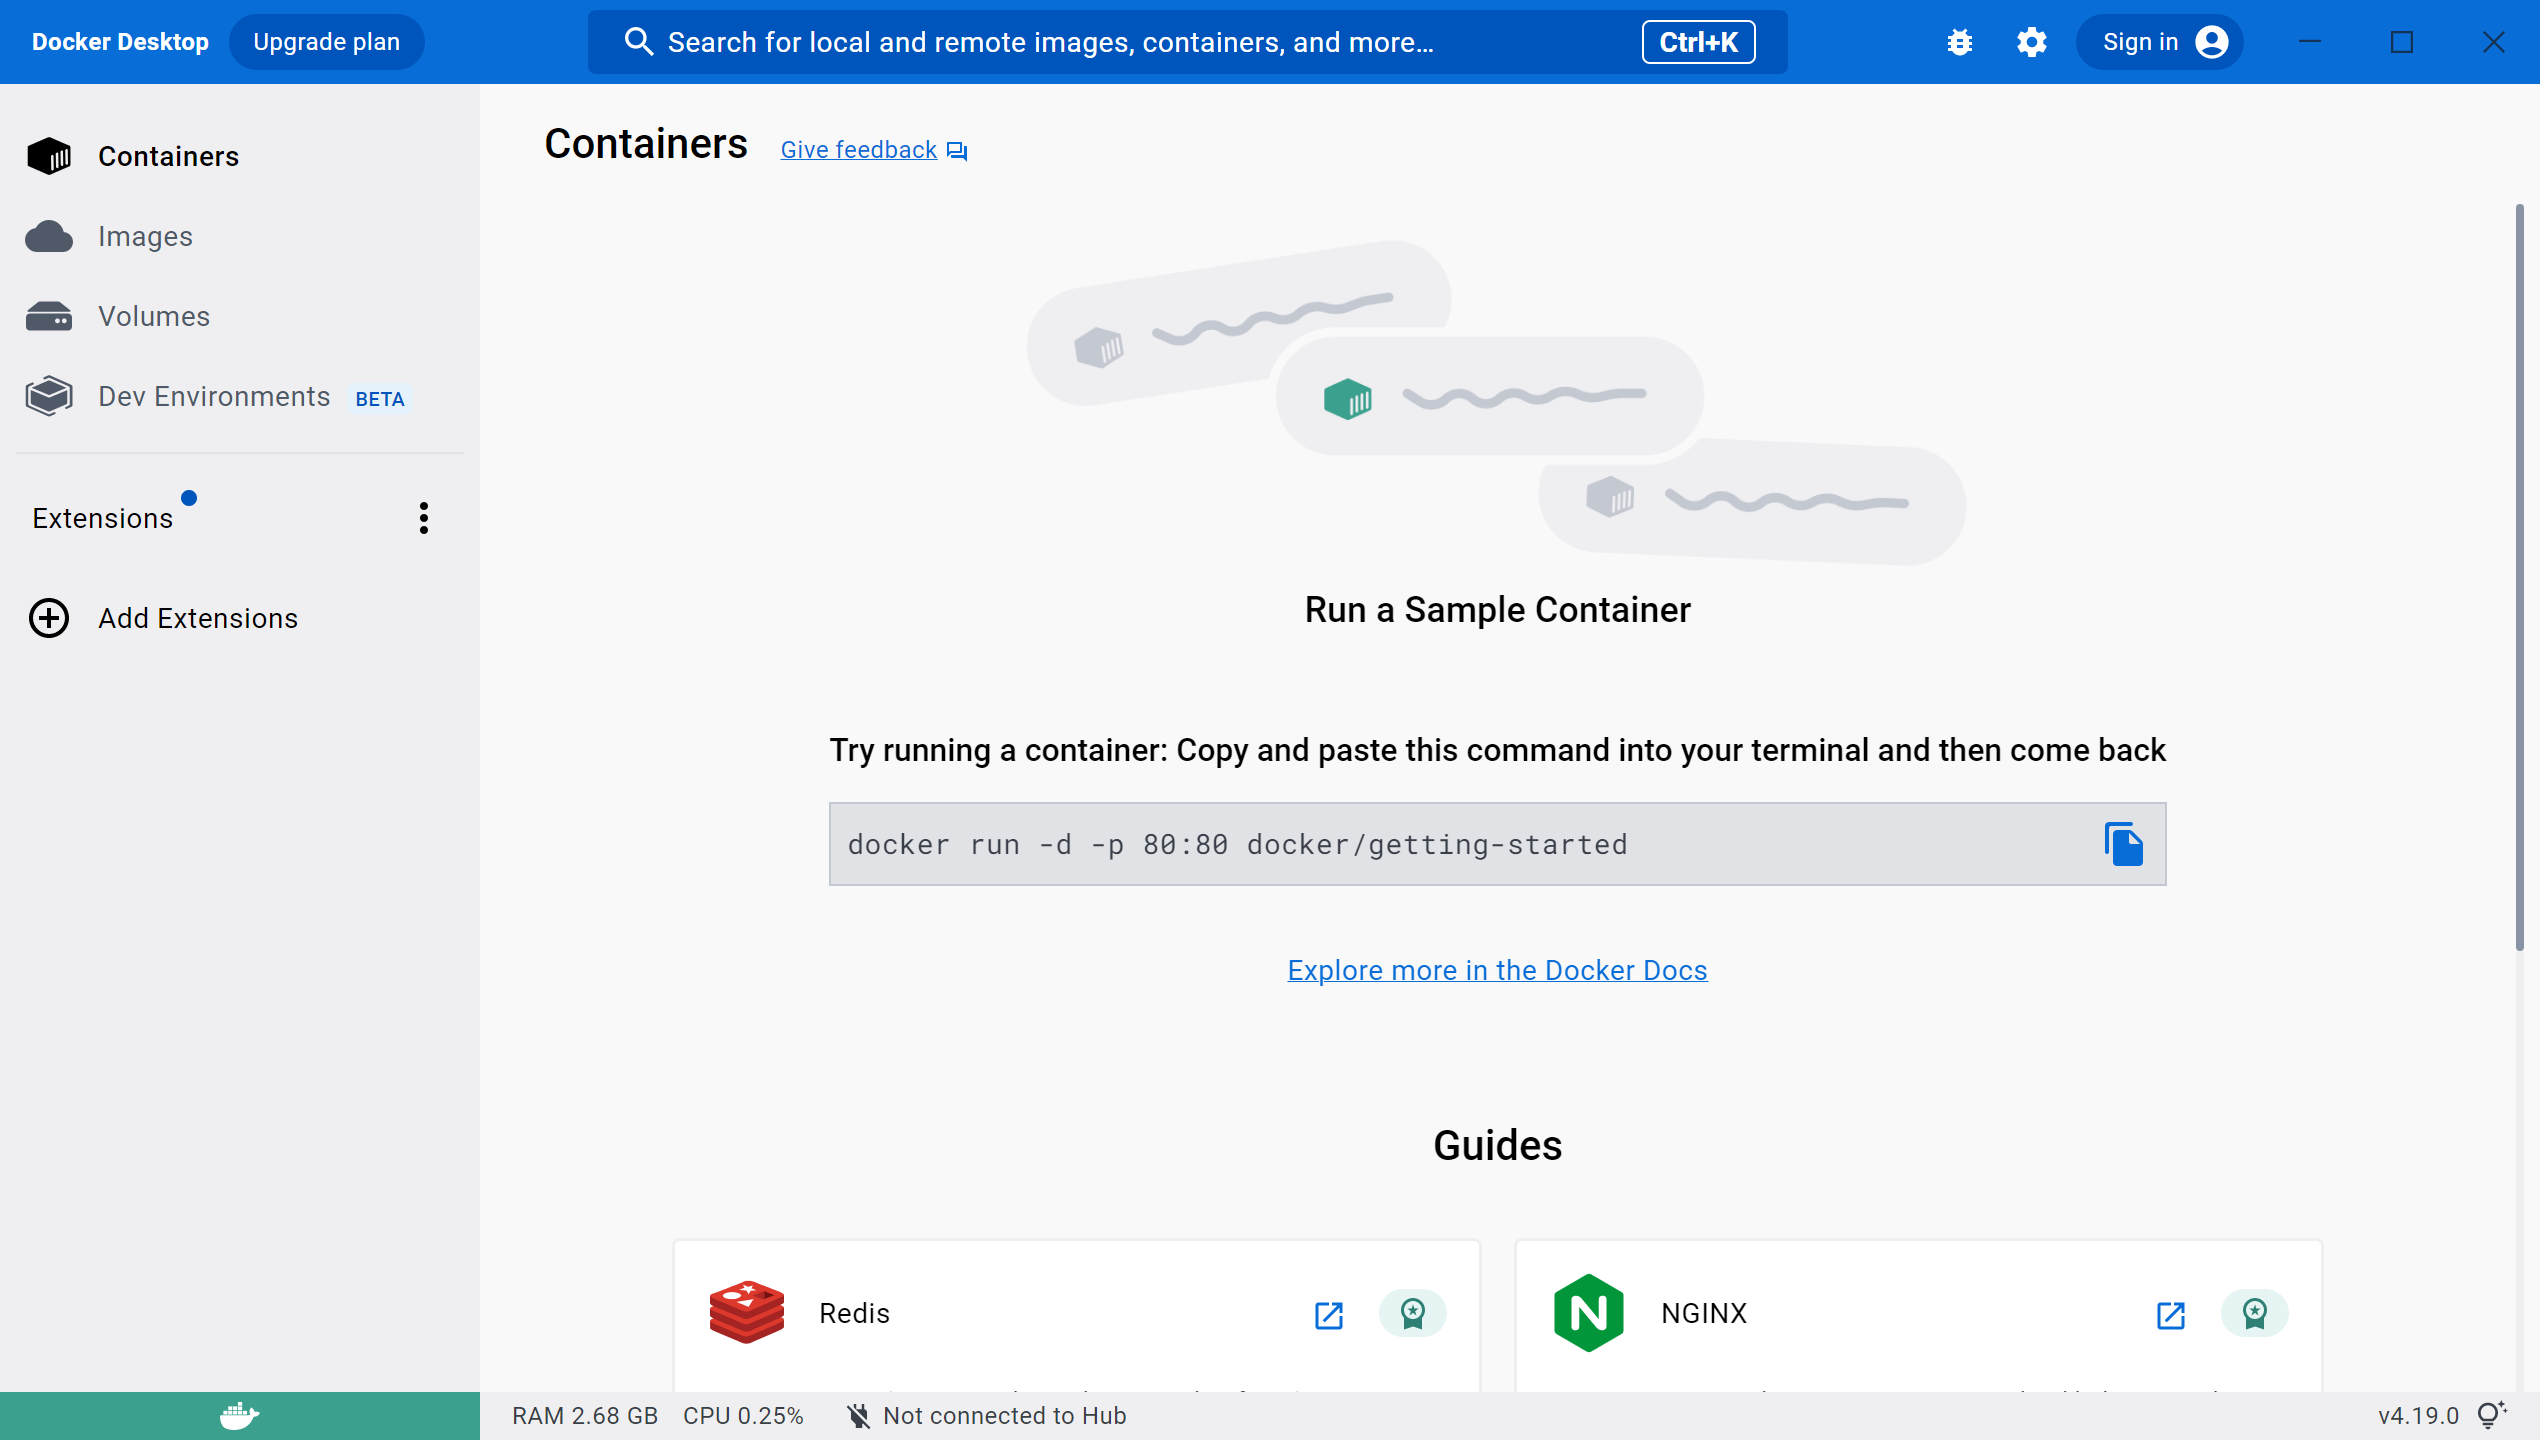Click the Dev Environments box icon
The image size is (2540, 1440).
click(x=49, y=397)
